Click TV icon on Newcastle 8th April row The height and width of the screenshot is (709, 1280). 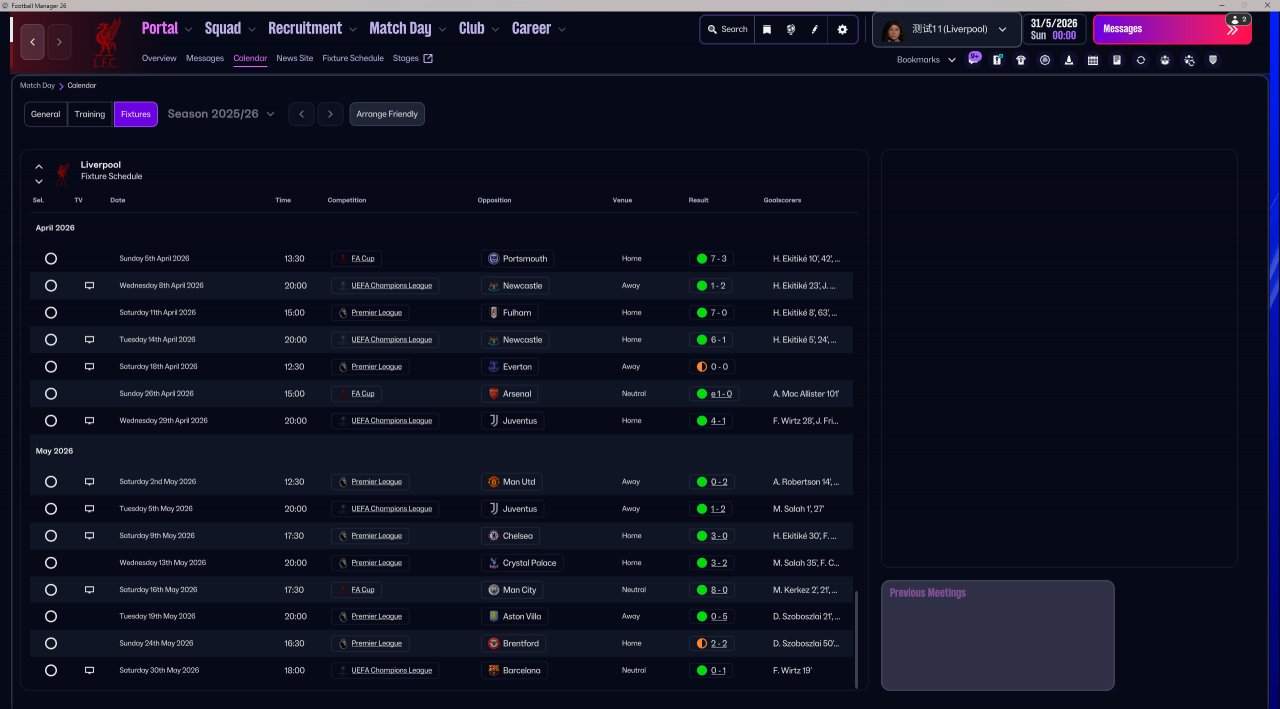(89, 286)
